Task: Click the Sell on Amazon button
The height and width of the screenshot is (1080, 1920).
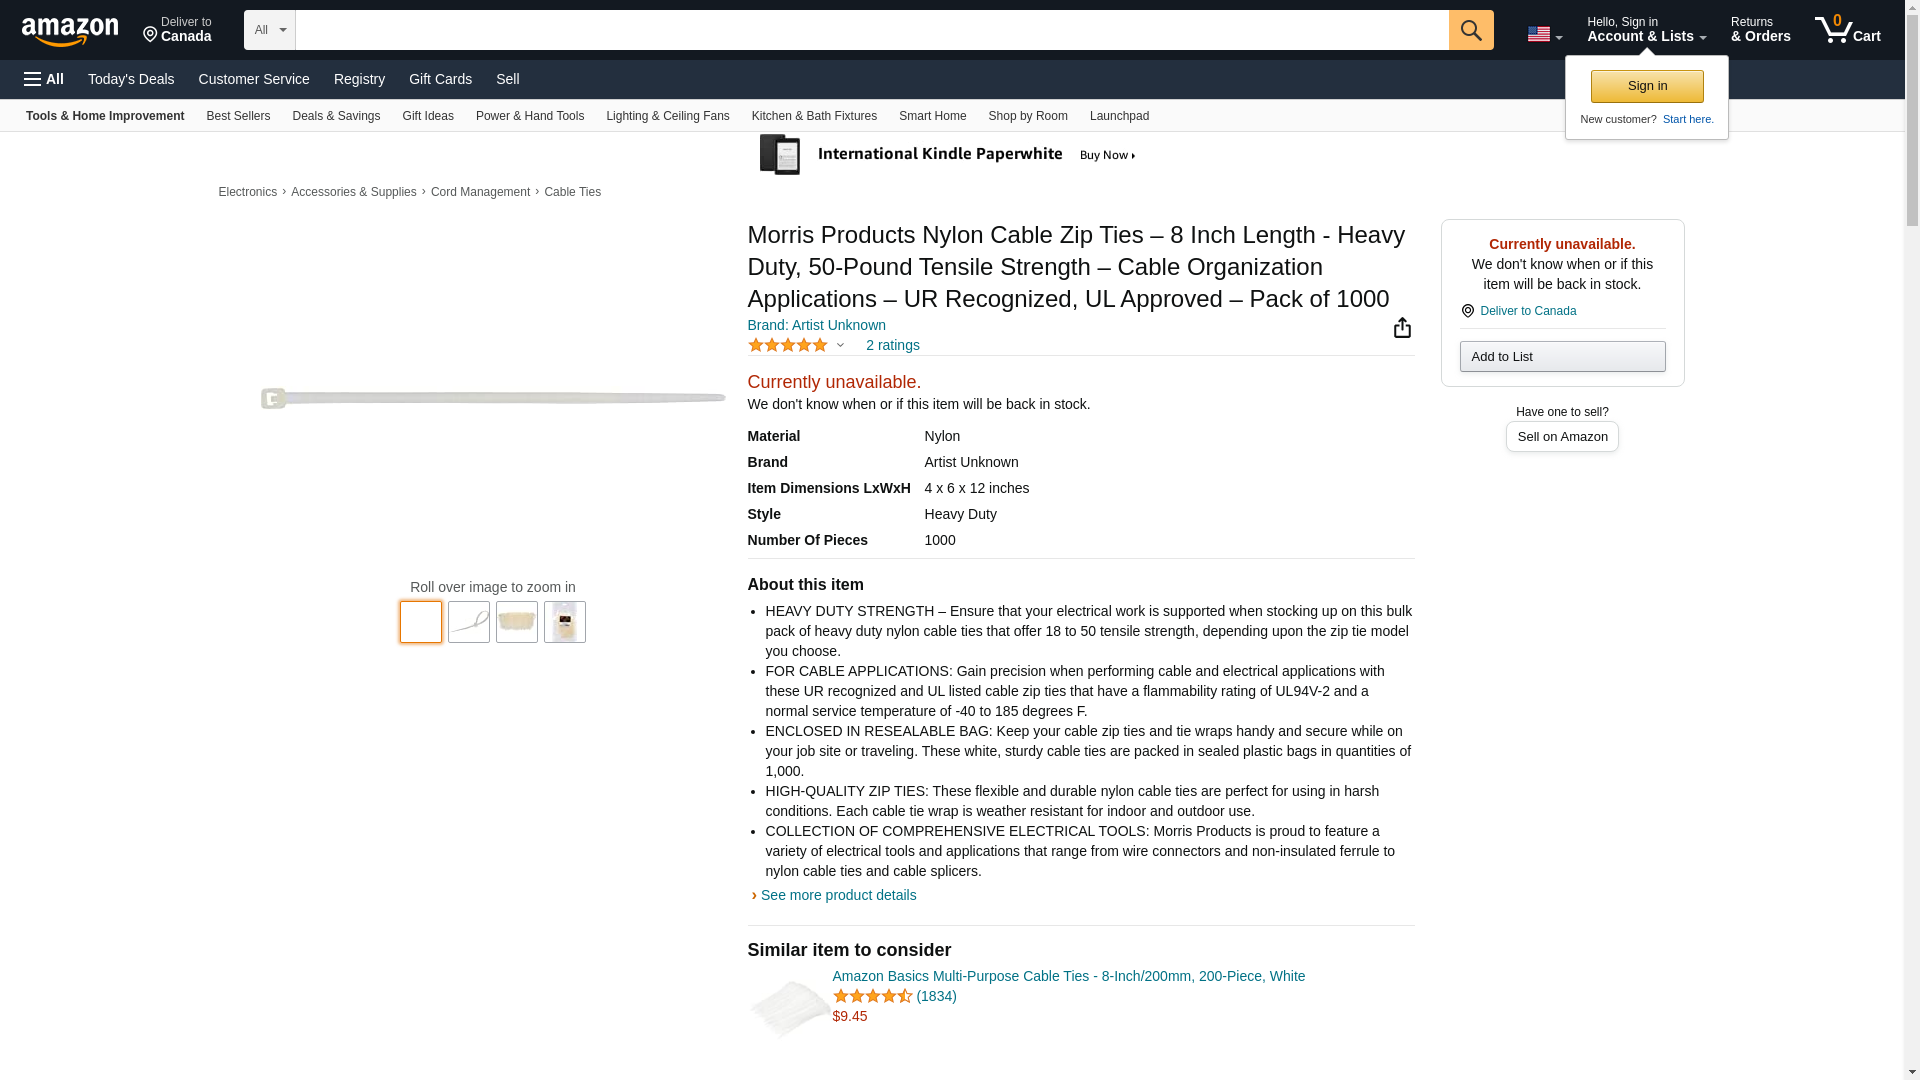Action: coord(1561,437)
